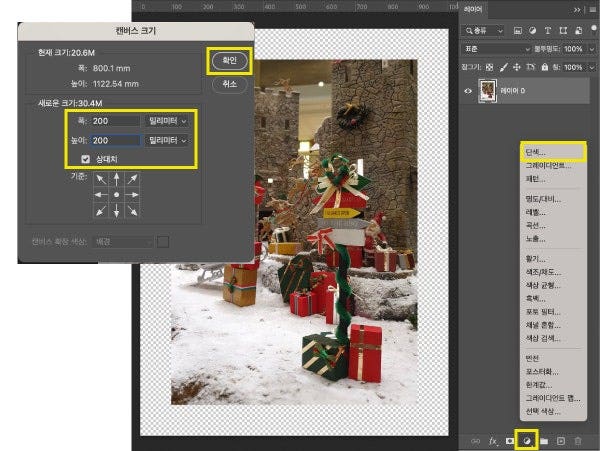Set anchor to middle-left arrow

coord(101,195)
